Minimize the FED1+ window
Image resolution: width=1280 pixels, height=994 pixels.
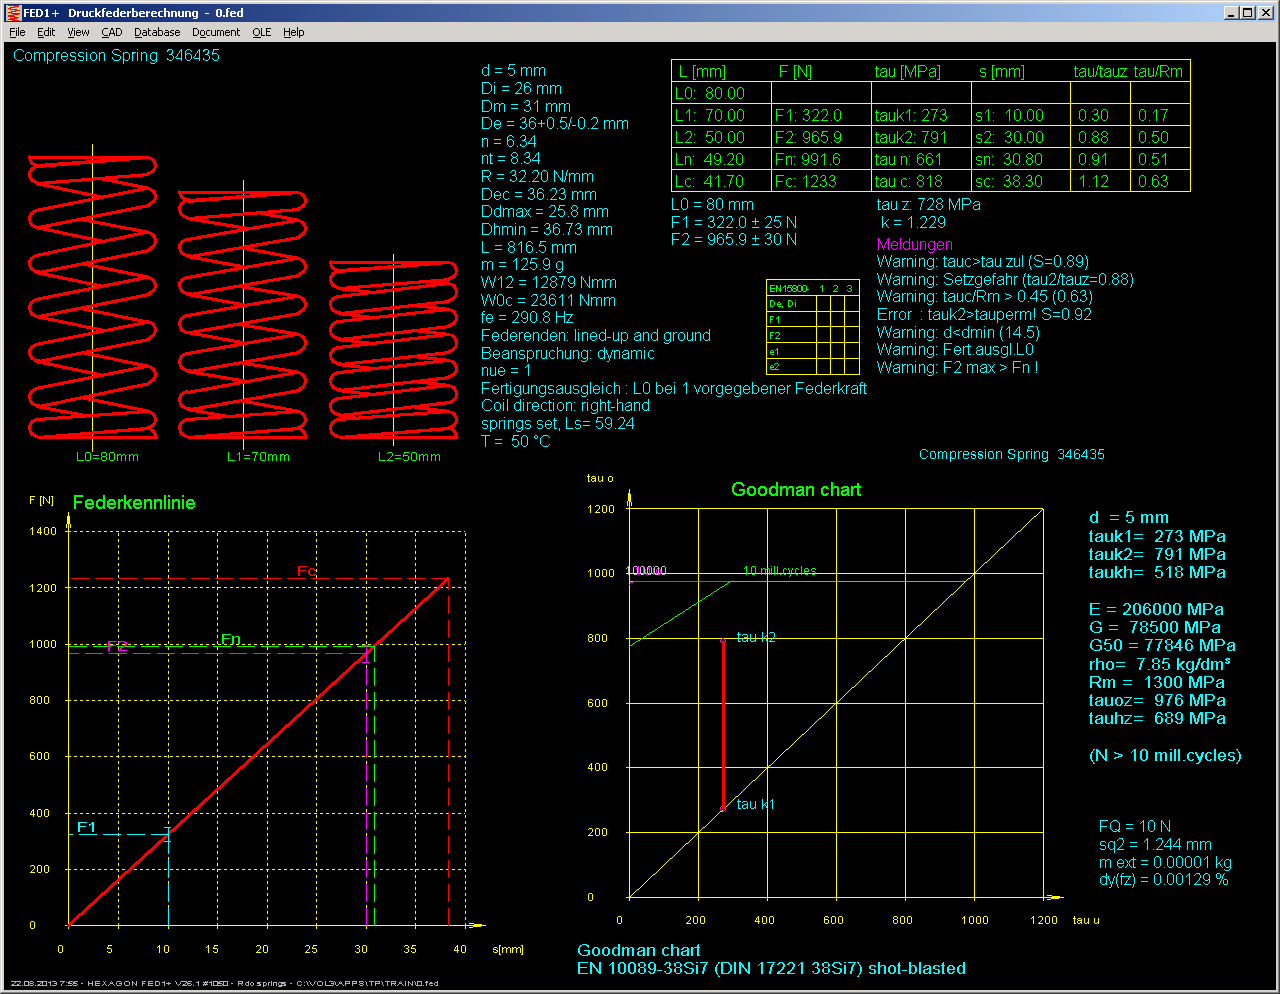(1231, 13)
